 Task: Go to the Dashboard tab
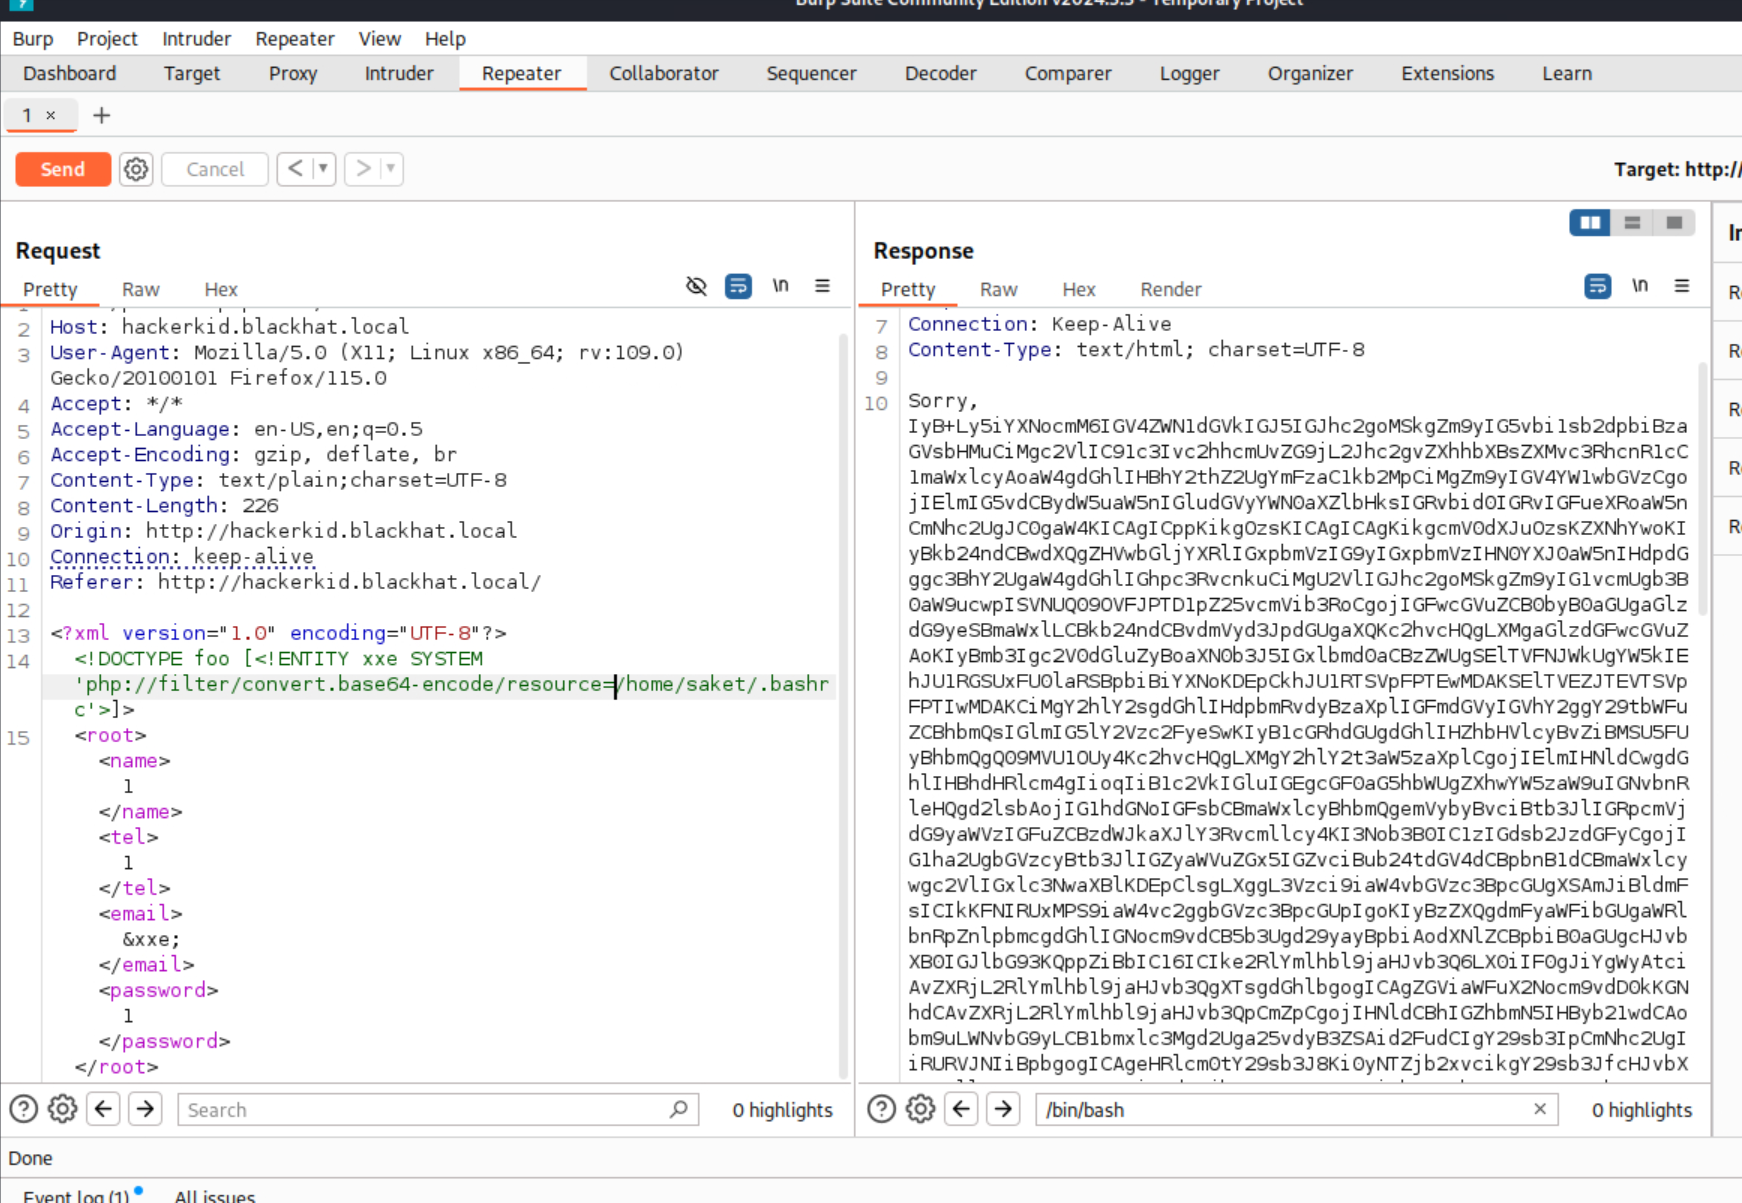[x=70, y=73]
